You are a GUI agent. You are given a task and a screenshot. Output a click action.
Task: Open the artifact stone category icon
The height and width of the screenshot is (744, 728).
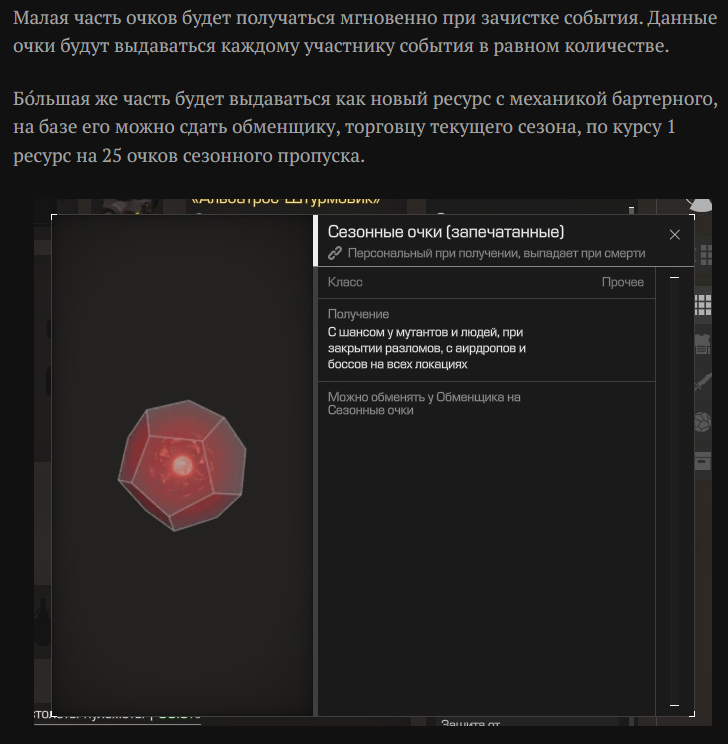click(703, 422)
